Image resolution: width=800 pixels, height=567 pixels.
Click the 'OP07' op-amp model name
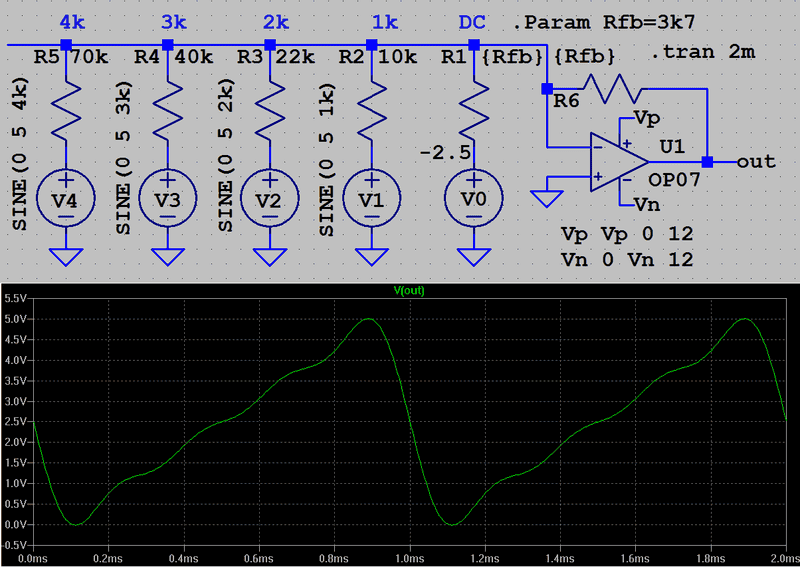pyautogui.click(x=674, y=180)
